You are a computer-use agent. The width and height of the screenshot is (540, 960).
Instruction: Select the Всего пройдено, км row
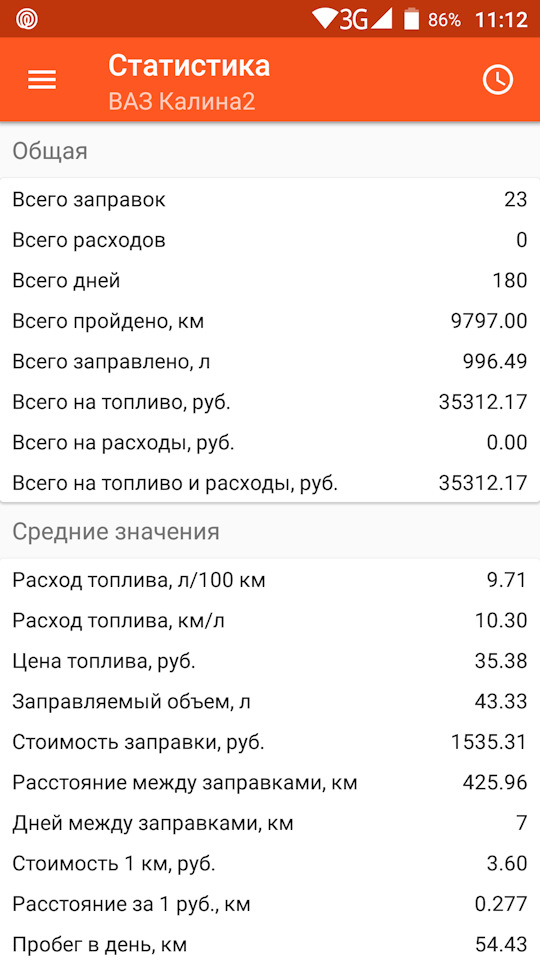click(270, 321)
